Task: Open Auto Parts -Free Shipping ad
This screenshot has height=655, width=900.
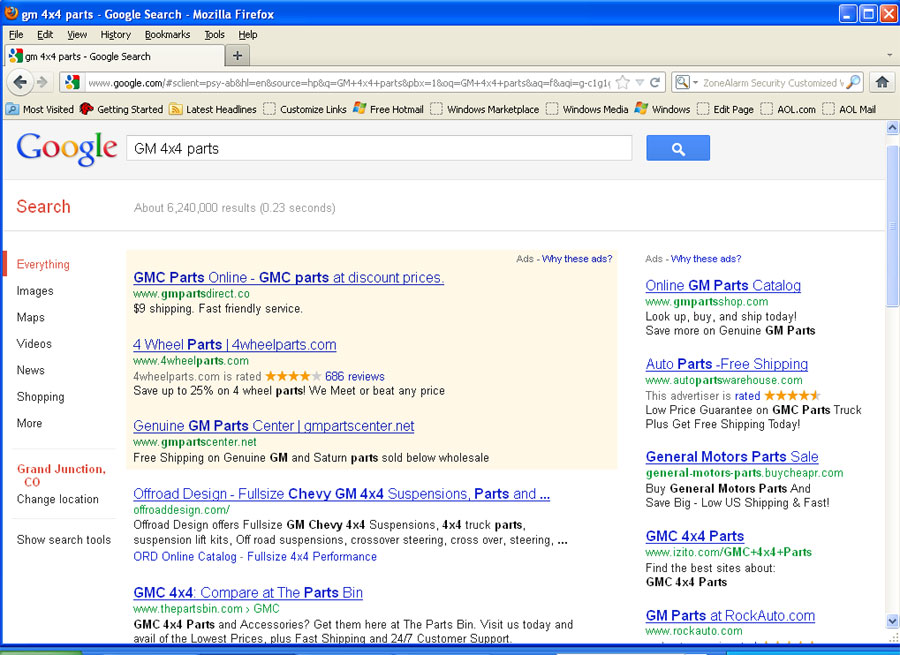Action: (727, 364)
